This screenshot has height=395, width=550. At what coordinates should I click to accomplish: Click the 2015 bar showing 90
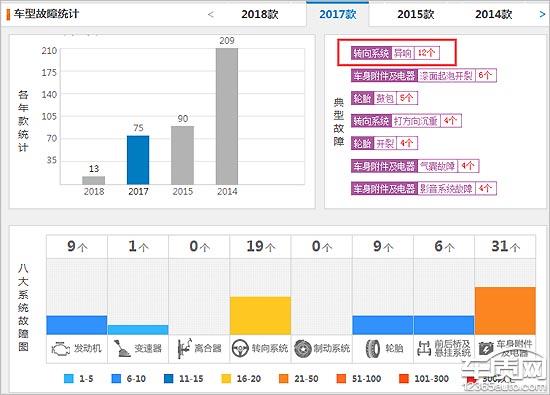click(x=182, y=155)
